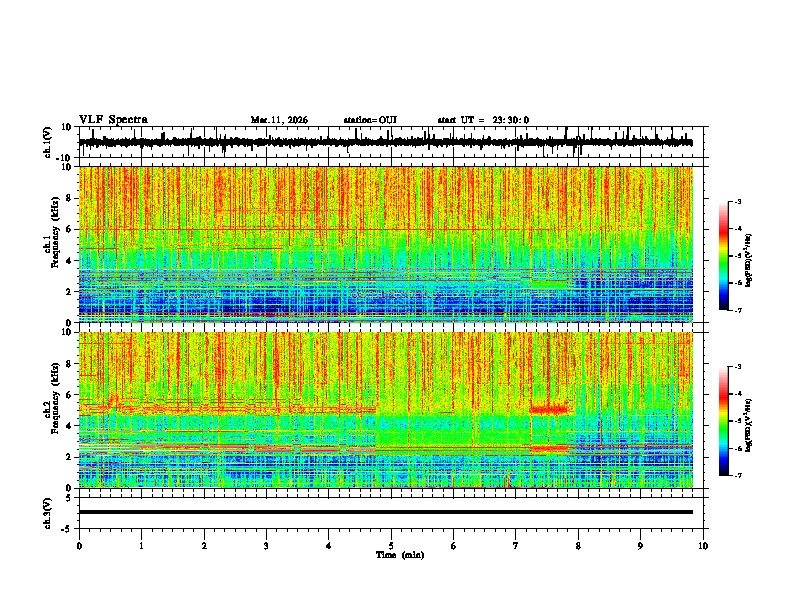
Task: Click time axis tick label "5"
Action: [390, 546]
